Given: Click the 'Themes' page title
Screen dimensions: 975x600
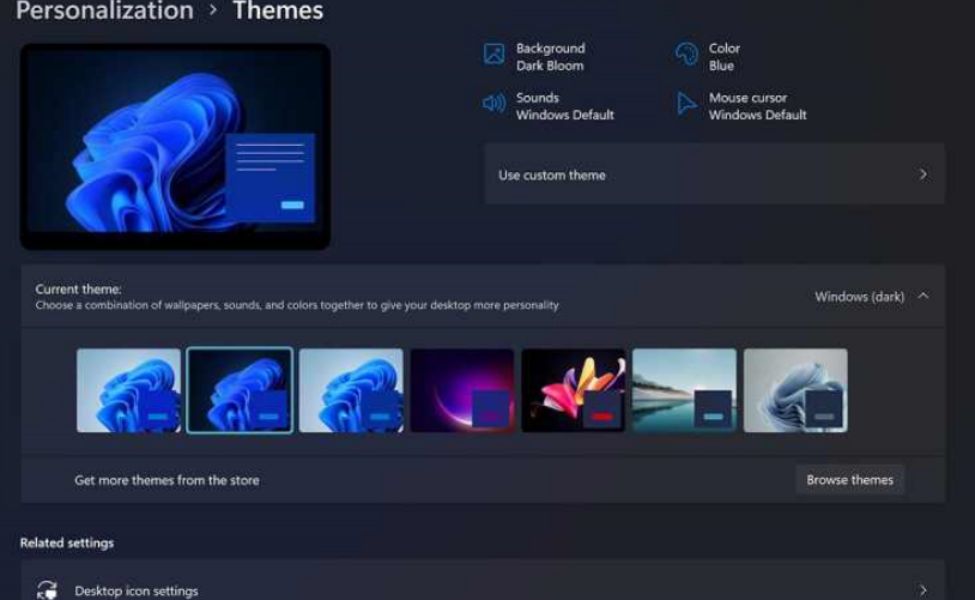Looking at the screenshot, I should (x=278, y=11).
